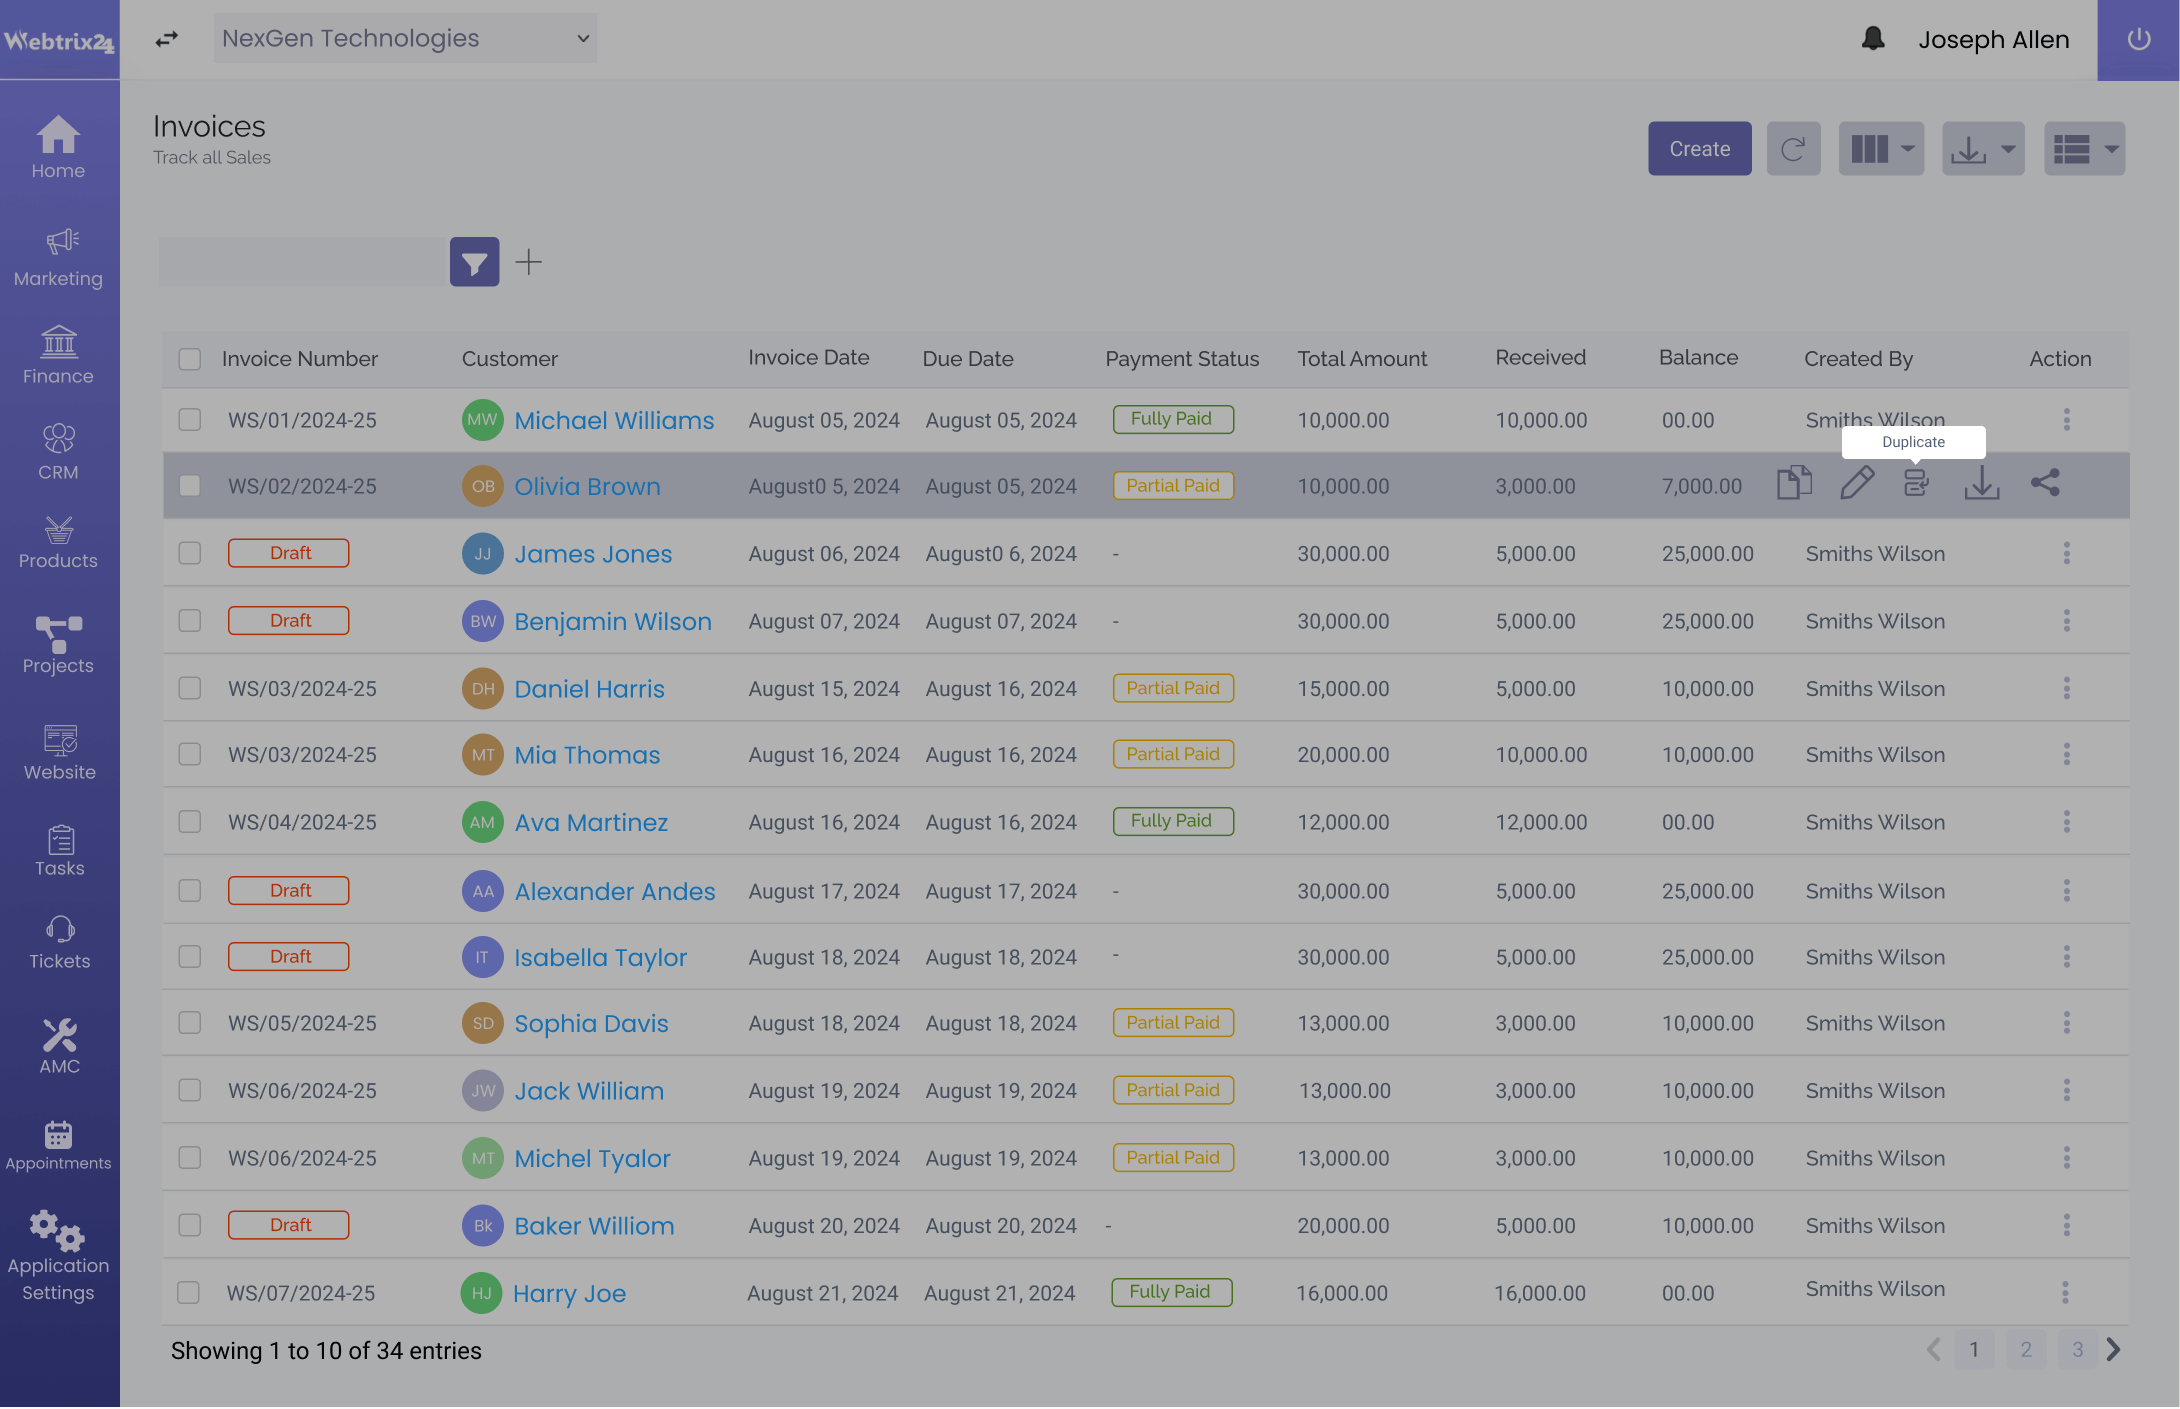Viewport: 2180px width, 1409px height.
Task: Click the share icon in highlighted row
Action: [2045, 484]
